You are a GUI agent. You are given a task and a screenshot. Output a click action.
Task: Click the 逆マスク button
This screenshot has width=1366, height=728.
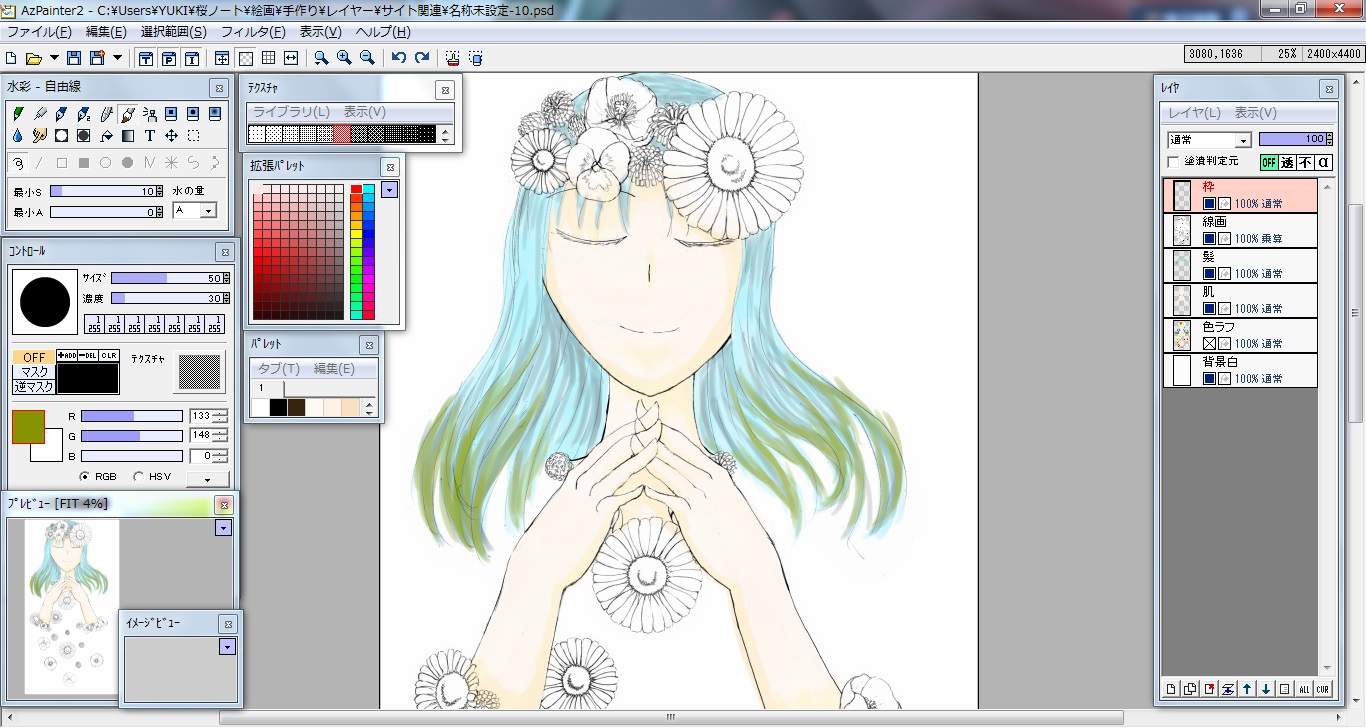pyautogui.click(x=34, y=387)
